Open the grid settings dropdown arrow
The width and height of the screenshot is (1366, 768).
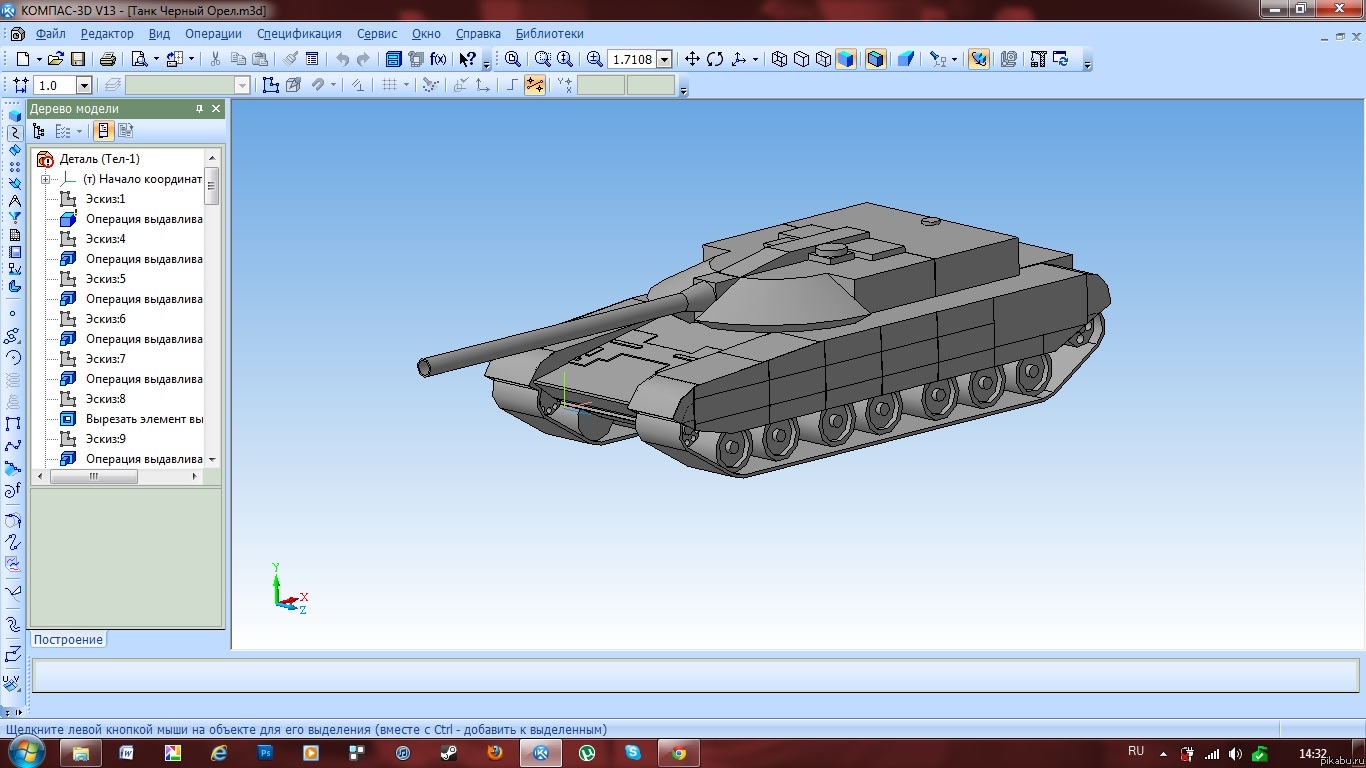[x=406, y=85]
